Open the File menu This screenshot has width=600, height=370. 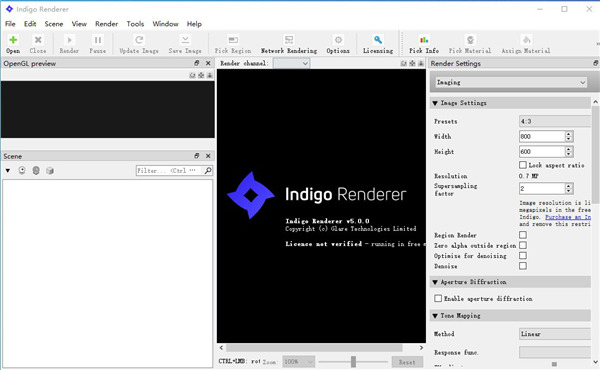[10, 24]
